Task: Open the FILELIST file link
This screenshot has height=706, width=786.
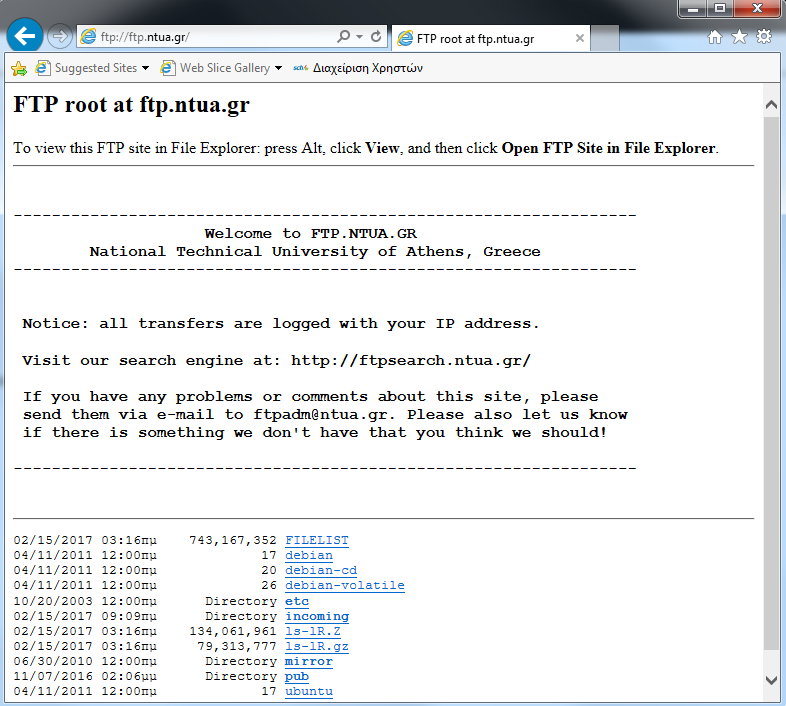Action: click(x=317, y=541)
